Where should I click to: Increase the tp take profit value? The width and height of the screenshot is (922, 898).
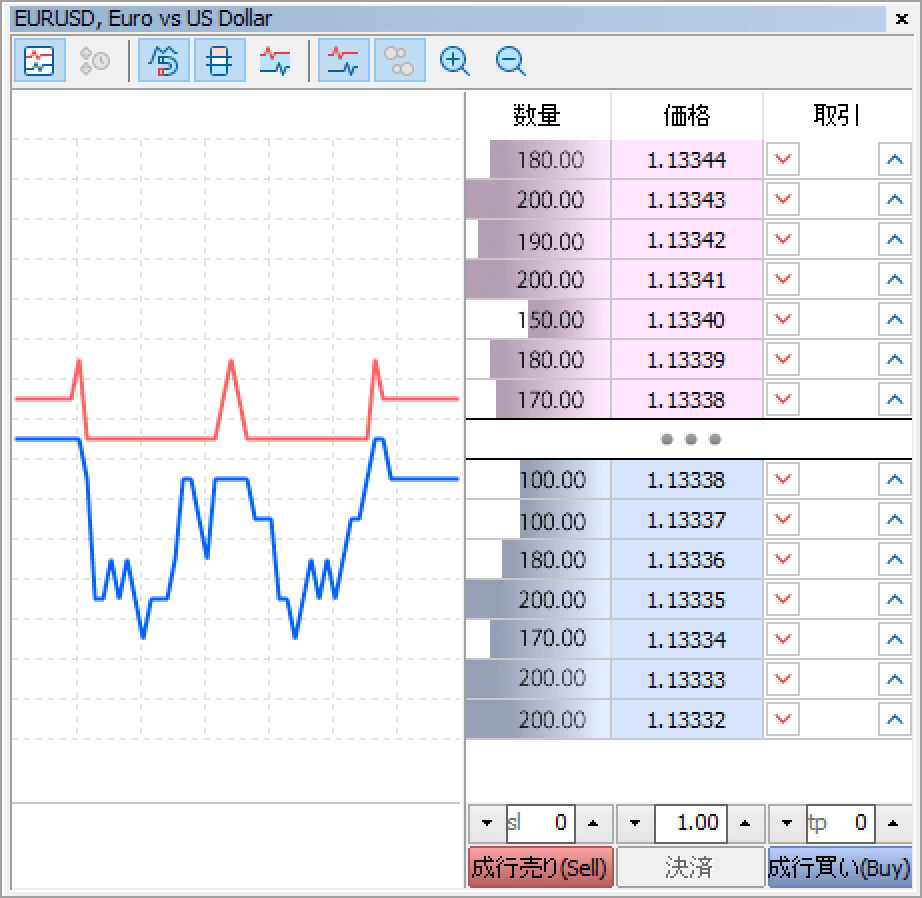(893, 823)
